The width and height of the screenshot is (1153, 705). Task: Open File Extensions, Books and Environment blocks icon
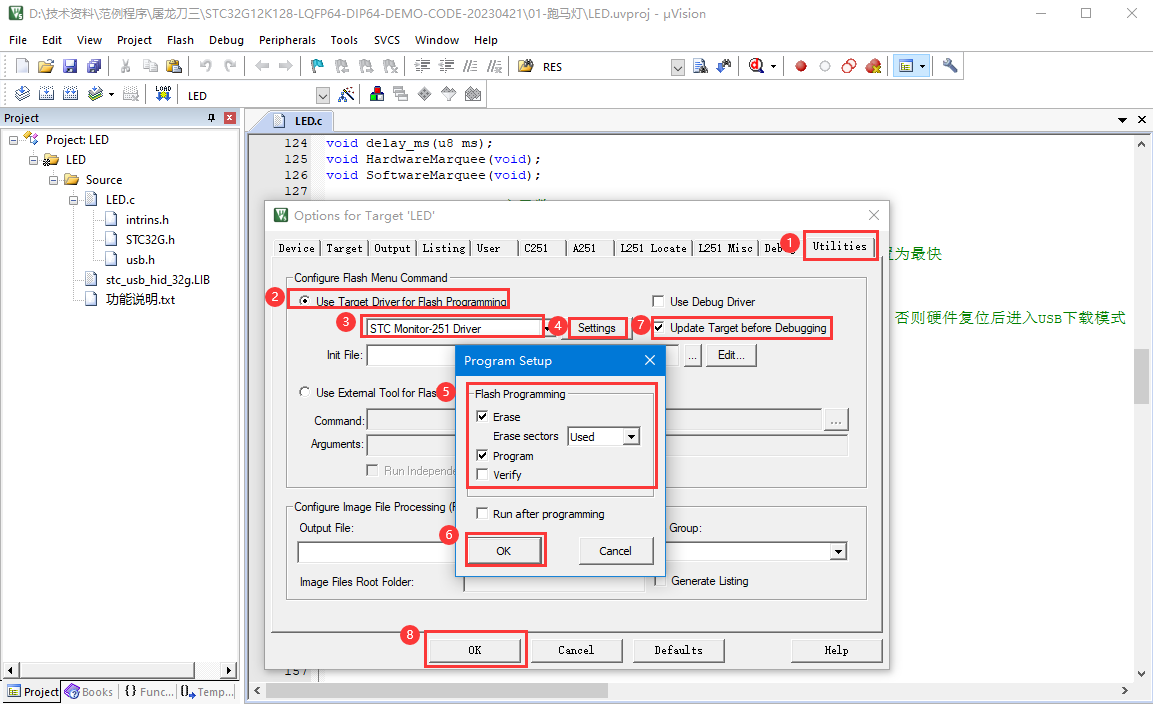pos(376,94)
